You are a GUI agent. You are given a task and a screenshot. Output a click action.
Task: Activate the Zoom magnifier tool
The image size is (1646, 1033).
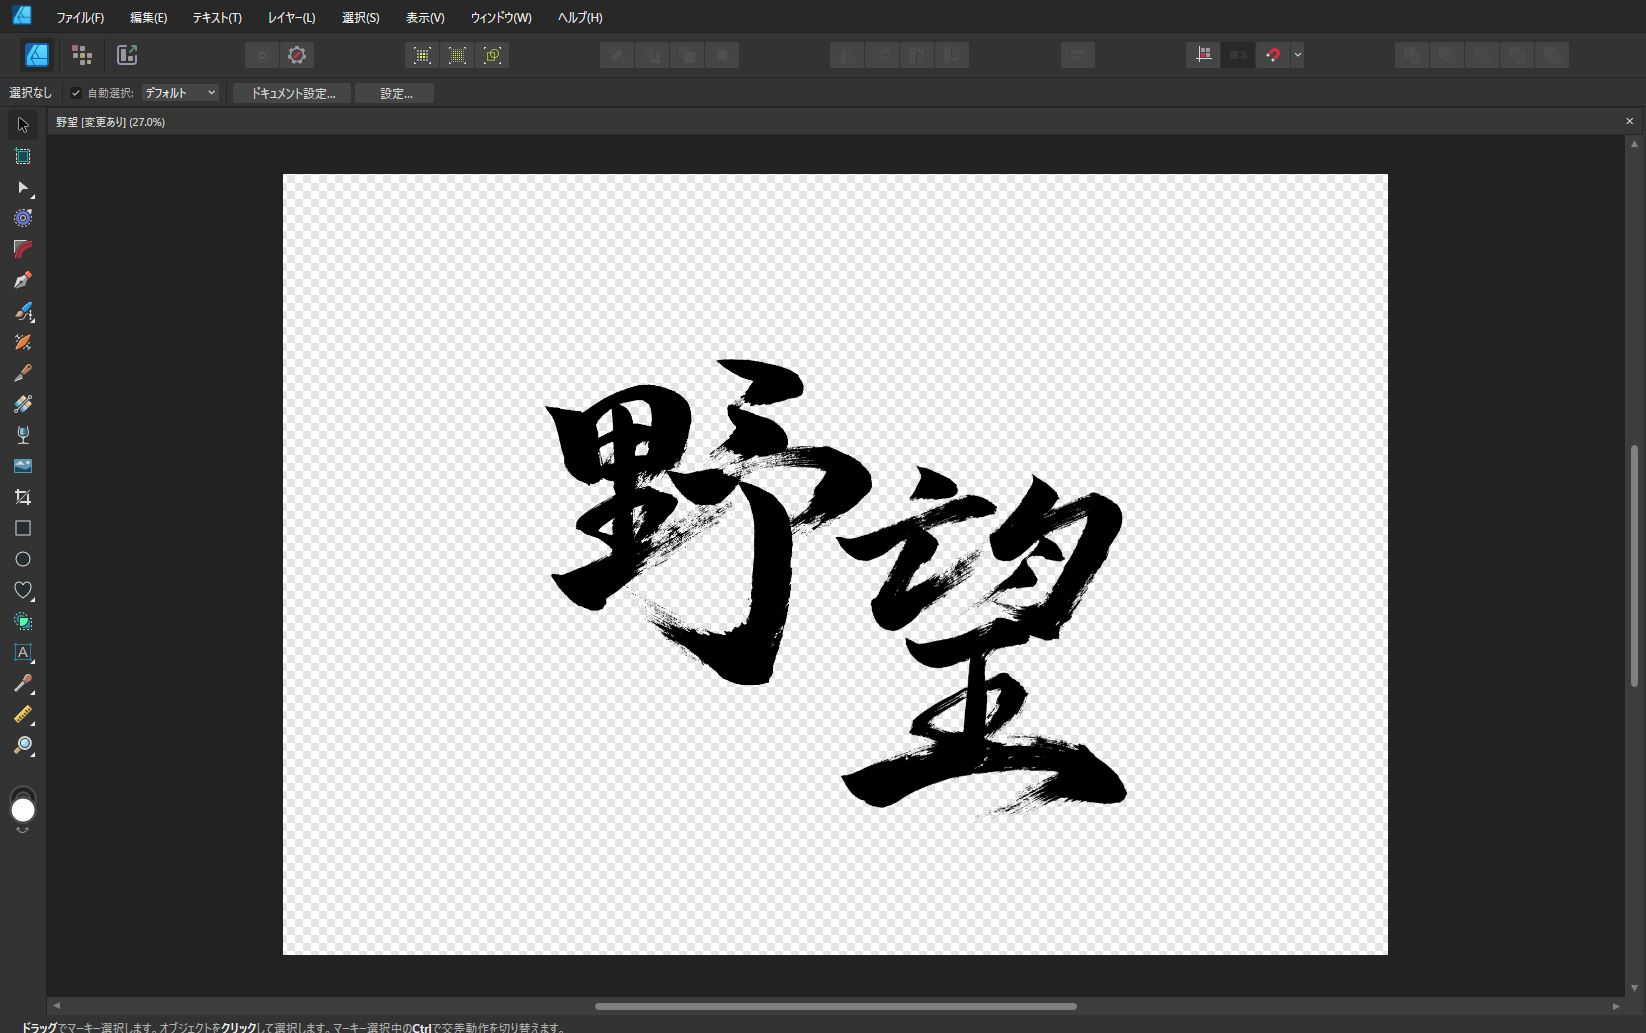23,745
